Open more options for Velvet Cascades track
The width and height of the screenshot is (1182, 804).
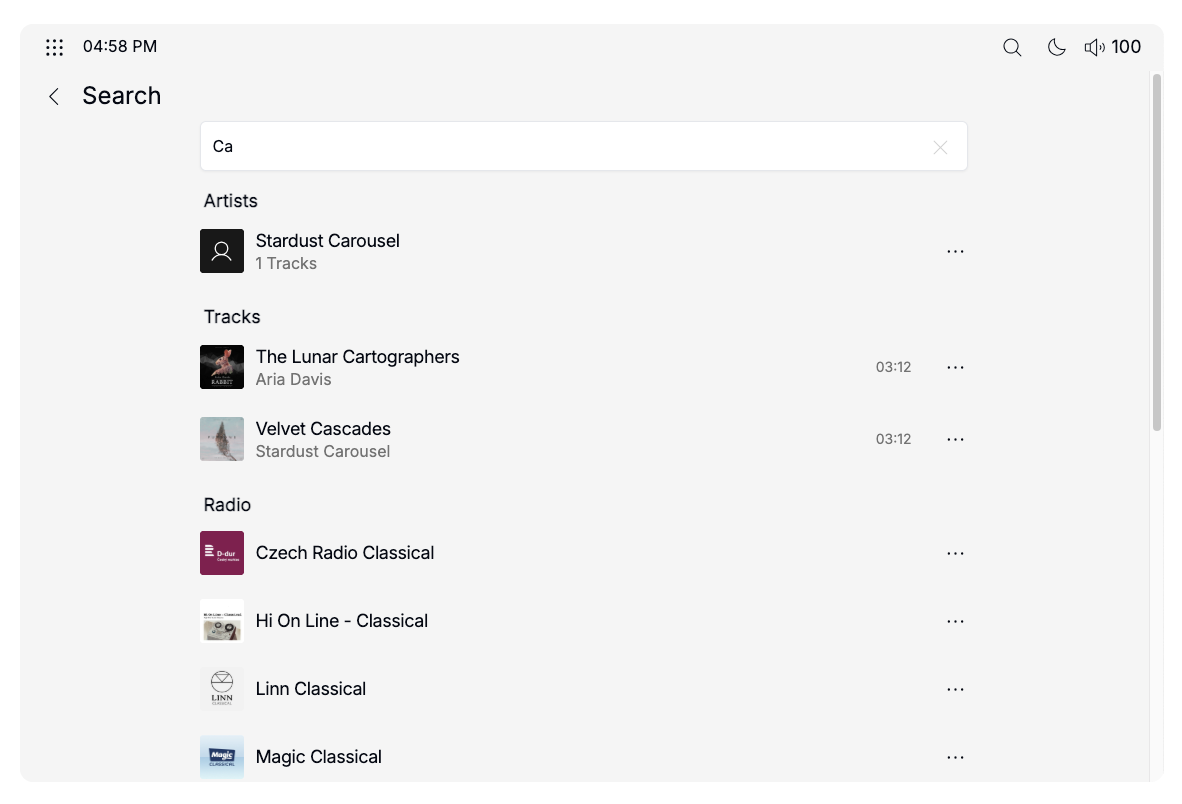pyautogui.click(x=955, y=439)
